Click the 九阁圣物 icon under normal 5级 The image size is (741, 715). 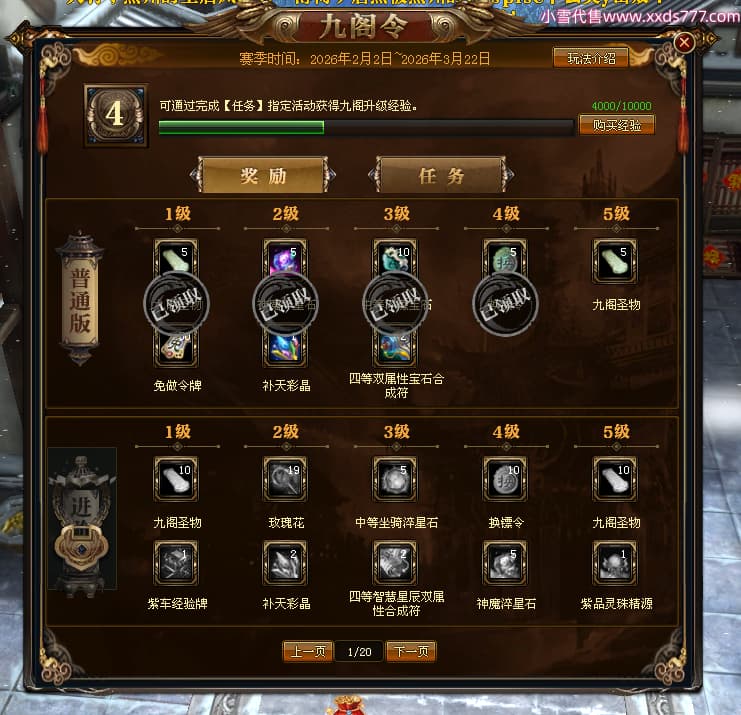pos(615,261)
